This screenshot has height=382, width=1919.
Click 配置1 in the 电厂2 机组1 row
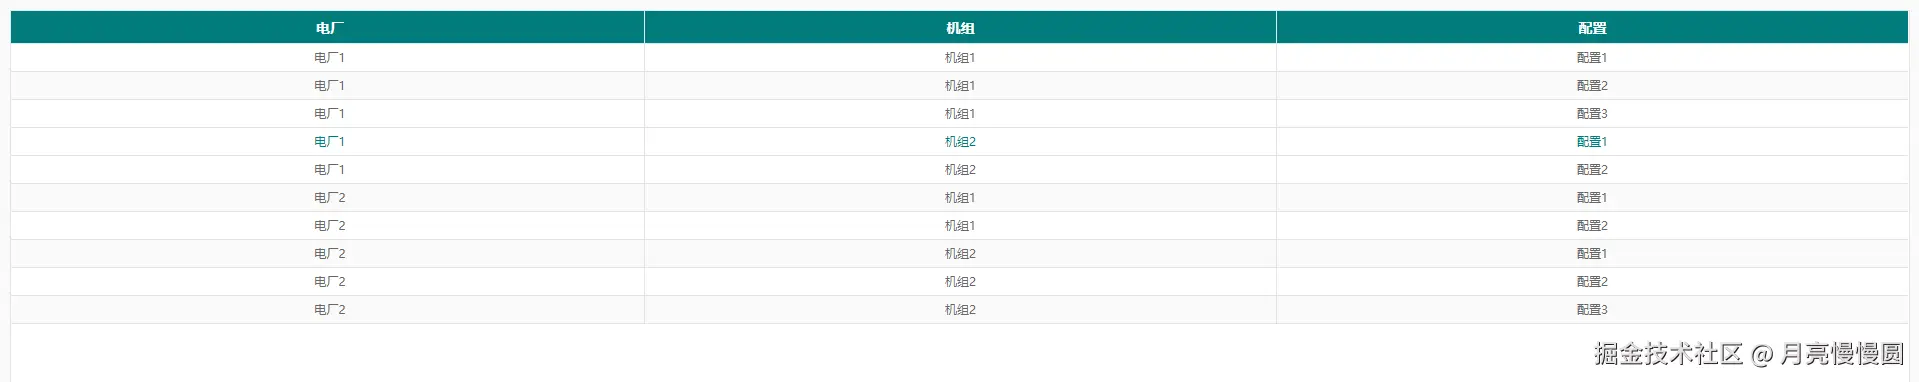[1592, 198]
